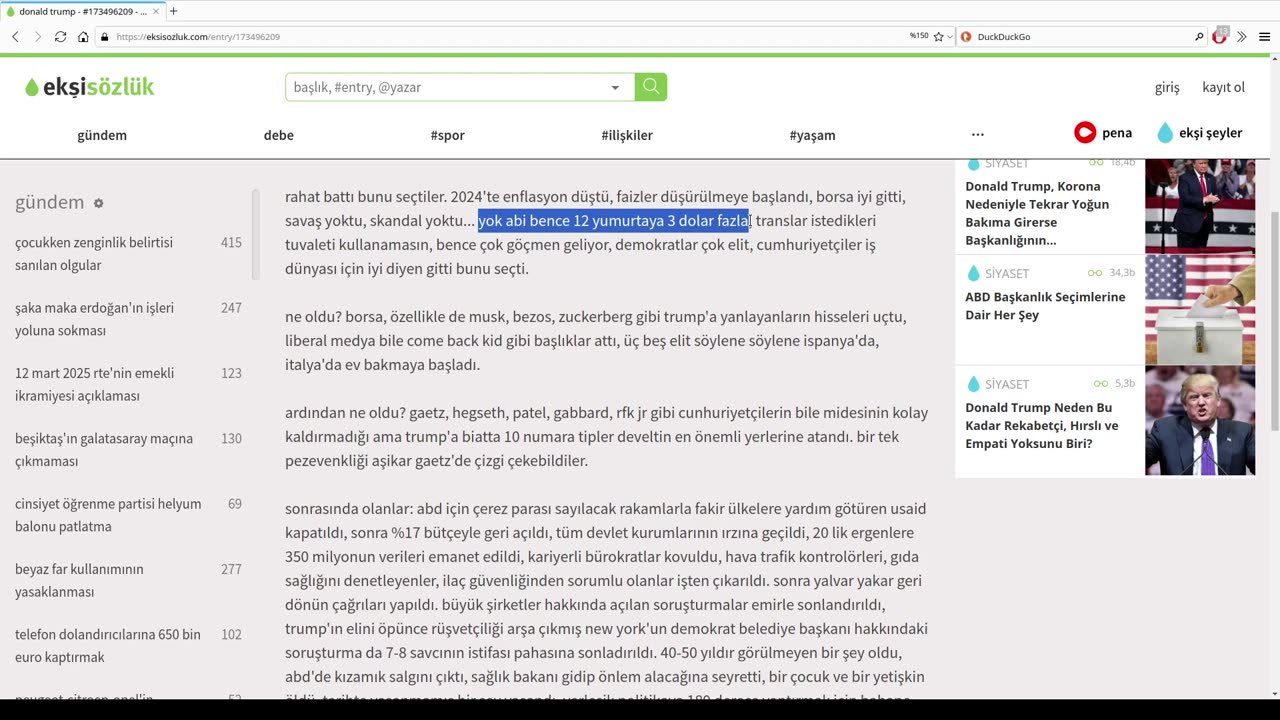Click the red extension icon in toolbar

(x=1220, y=36)
